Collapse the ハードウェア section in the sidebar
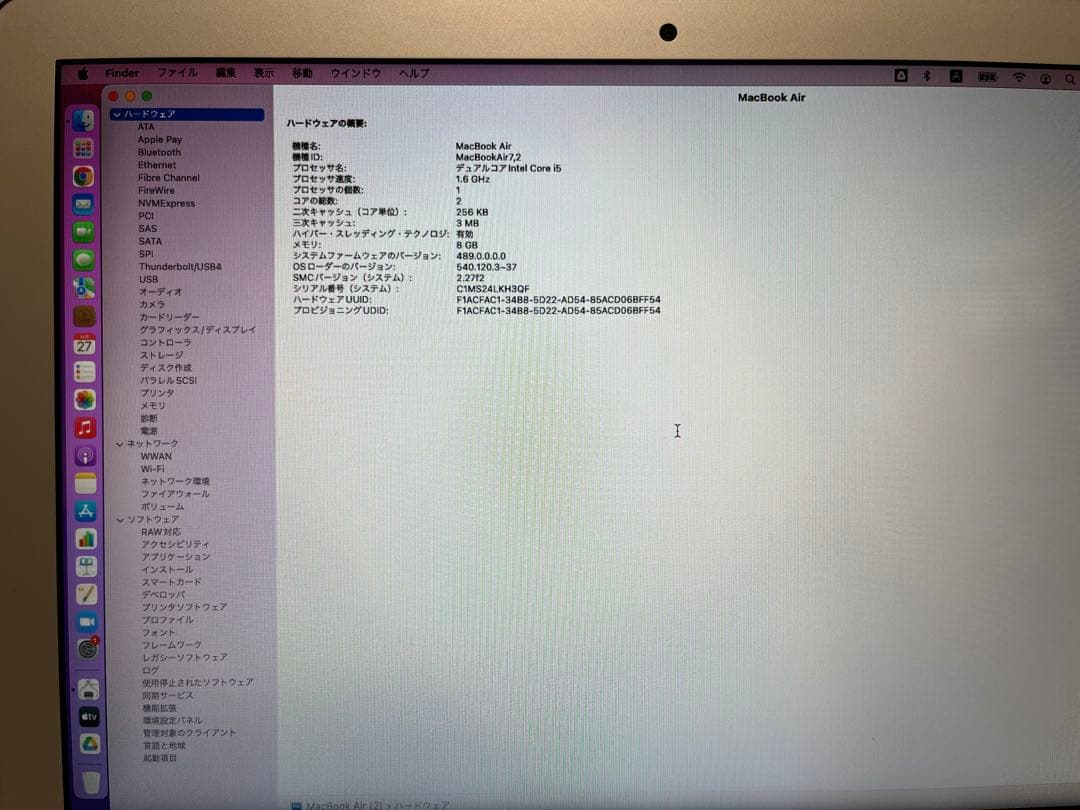 [115, 114]
